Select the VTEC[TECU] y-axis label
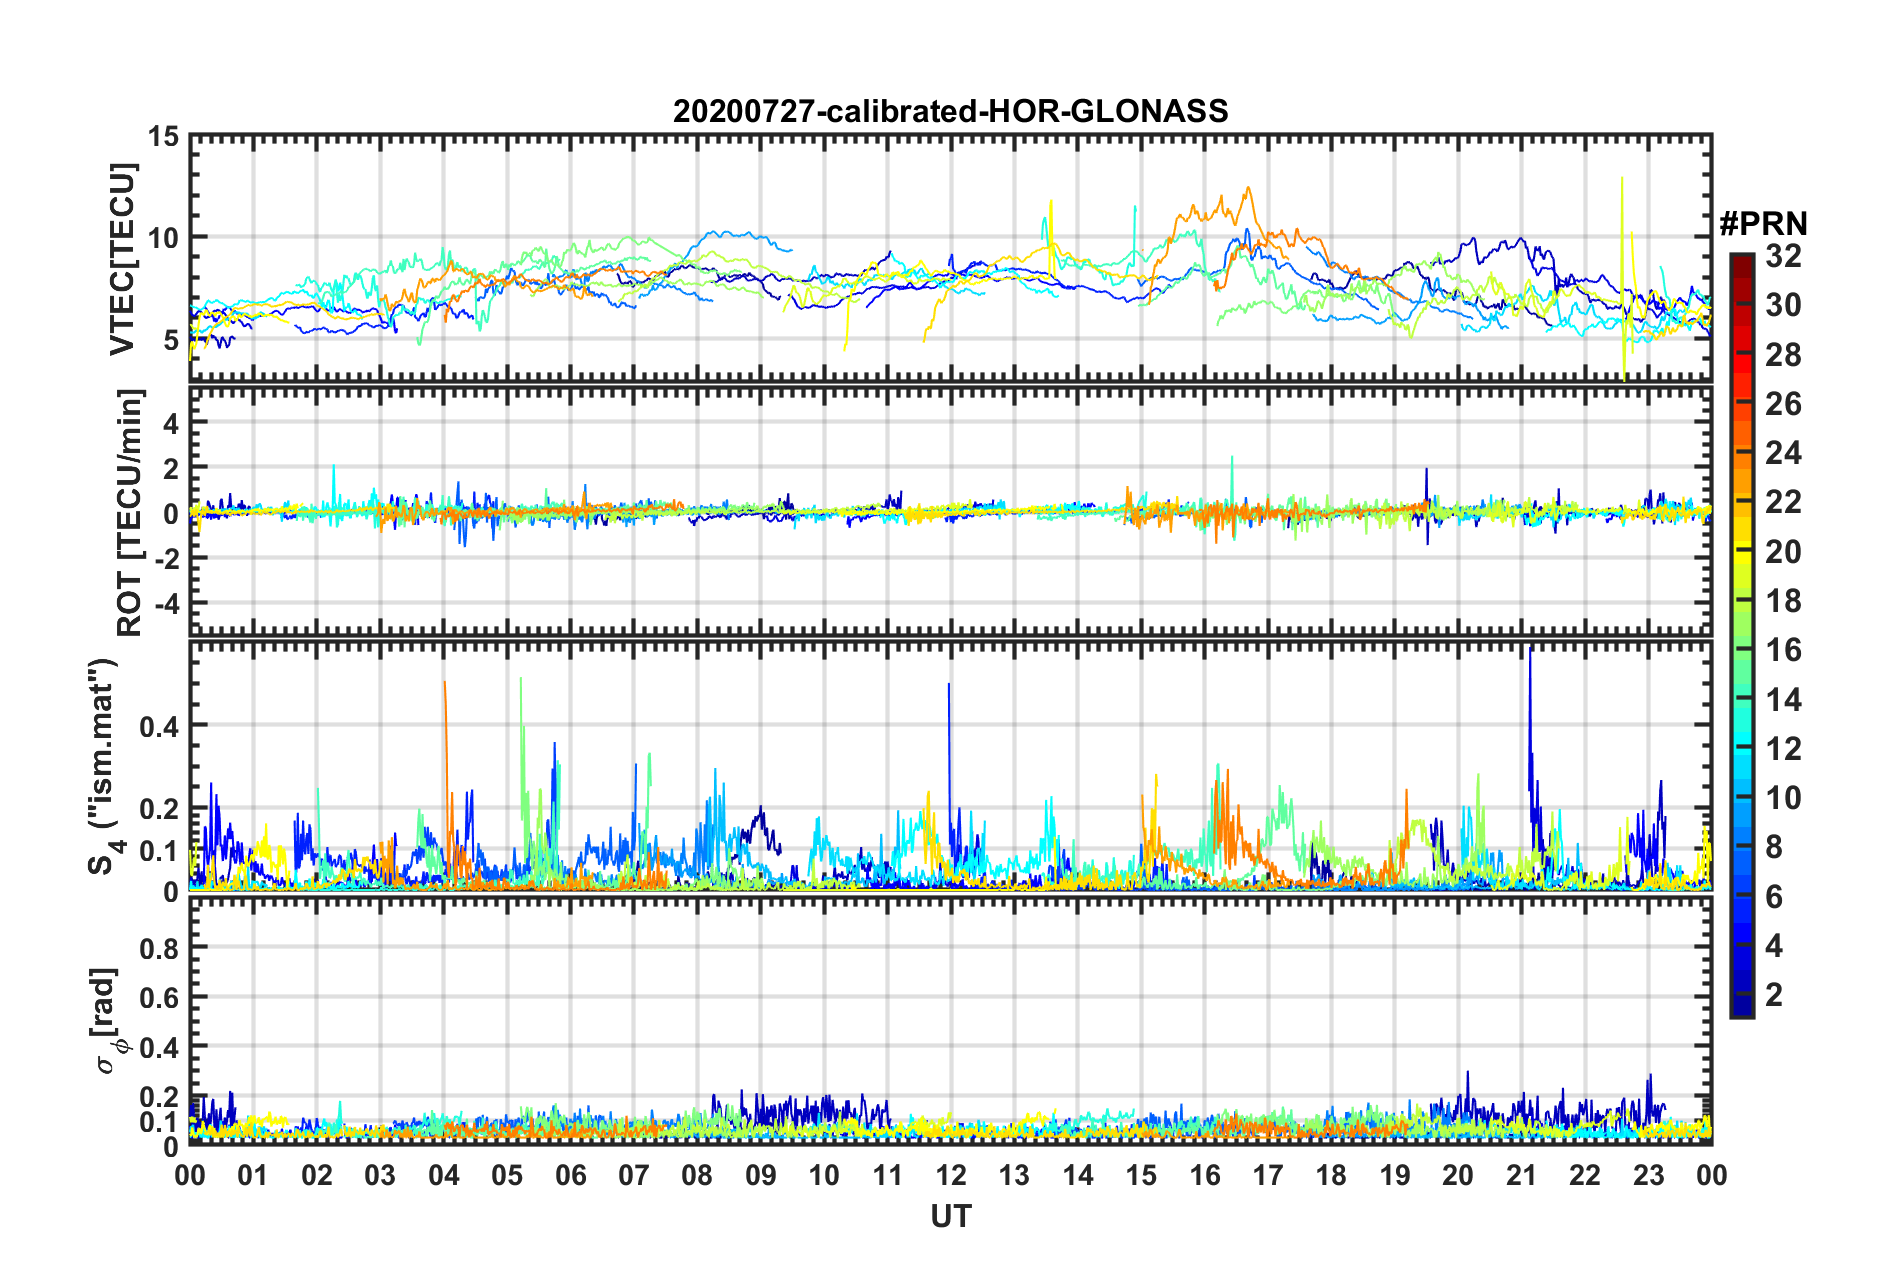This screenshot has height=1272, width=1902. coord(123,259)
